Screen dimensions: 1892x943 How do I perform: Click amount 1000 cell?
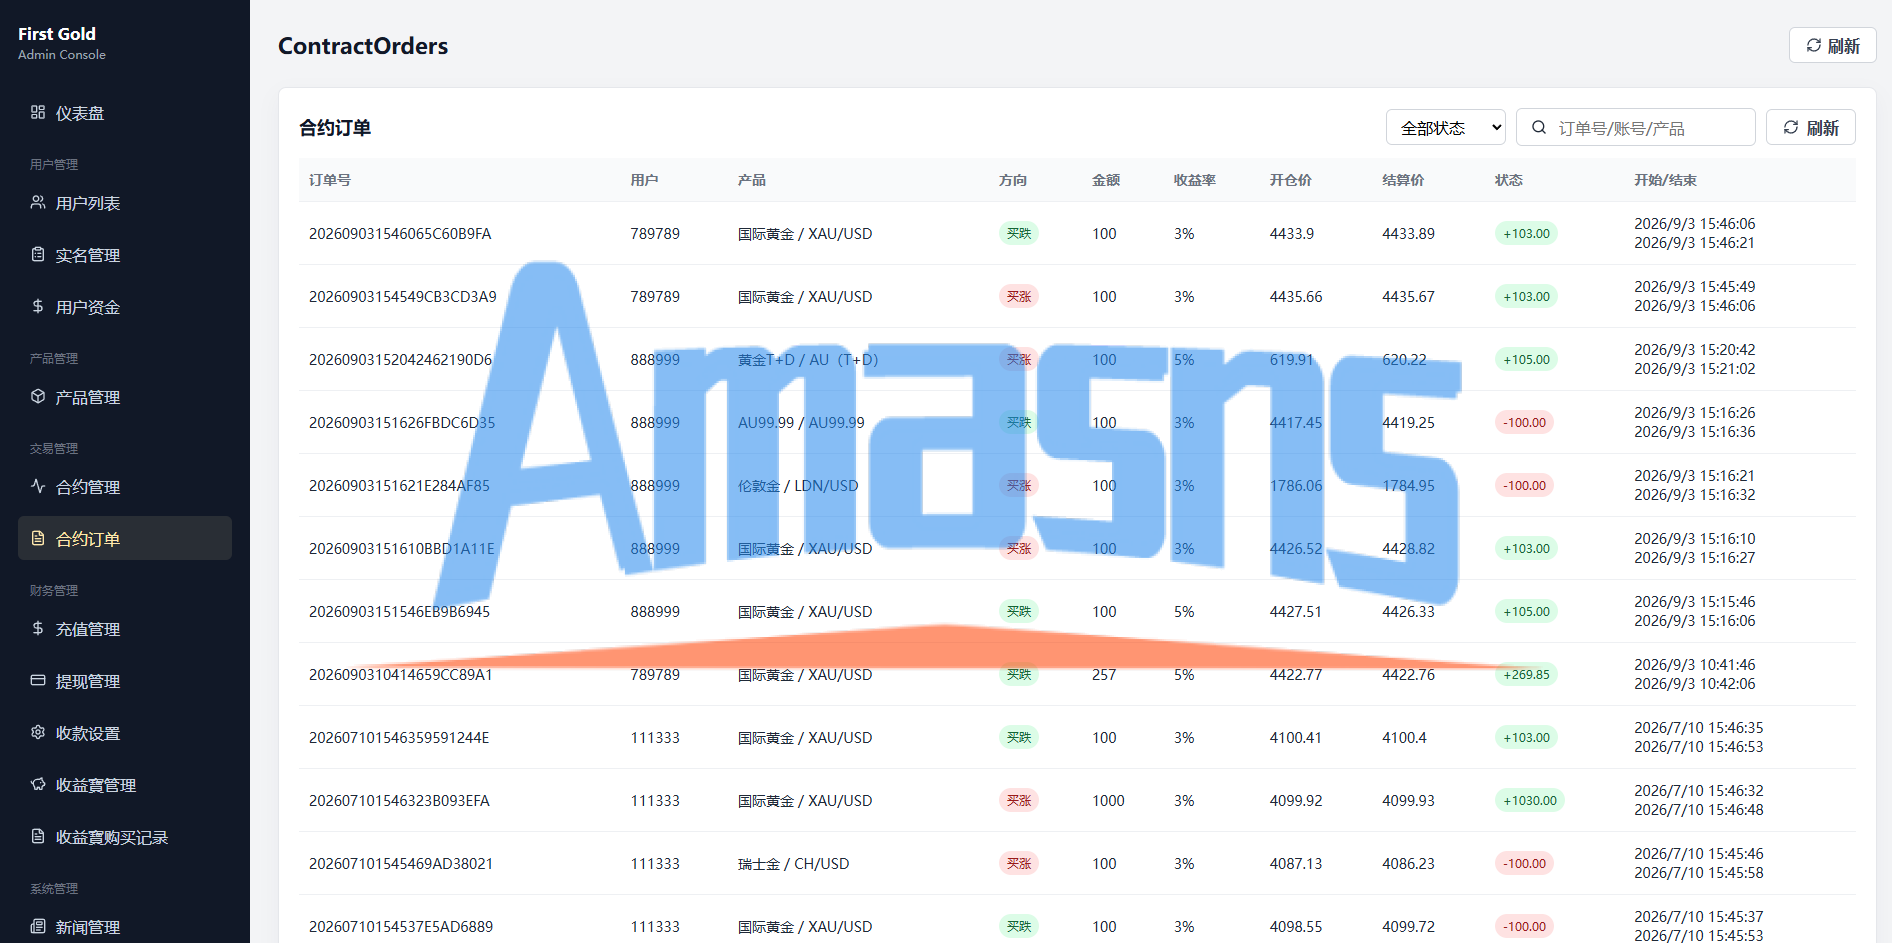pos(1108,800)
